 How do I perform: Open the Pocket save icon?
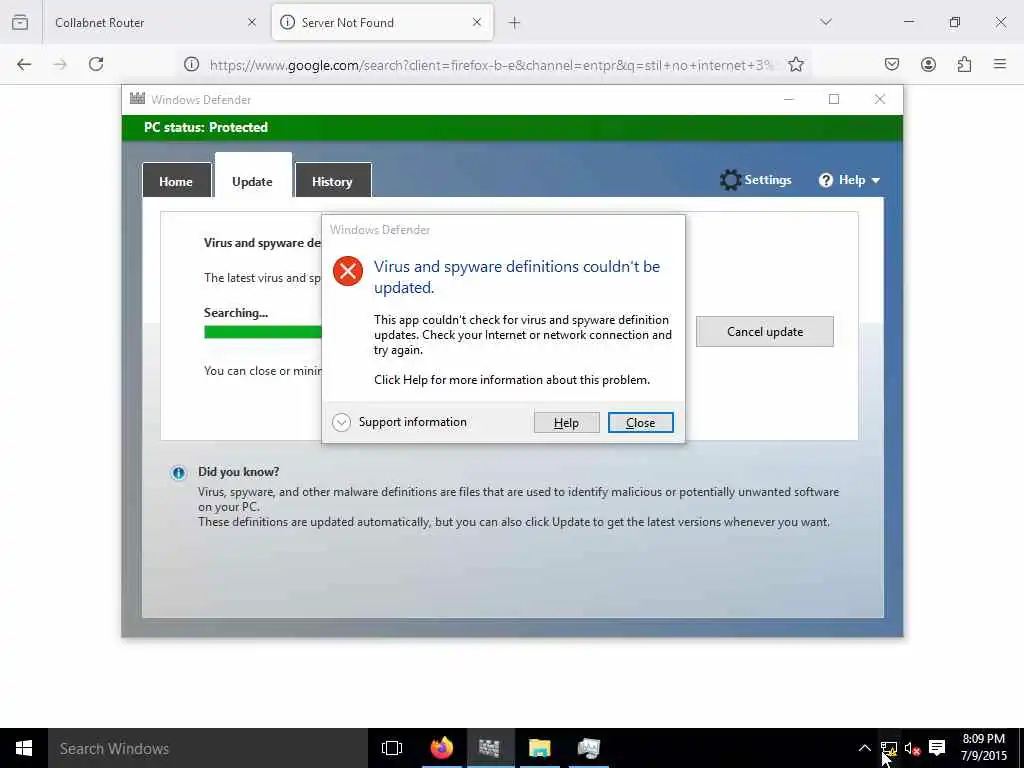(x=892, y=64)
